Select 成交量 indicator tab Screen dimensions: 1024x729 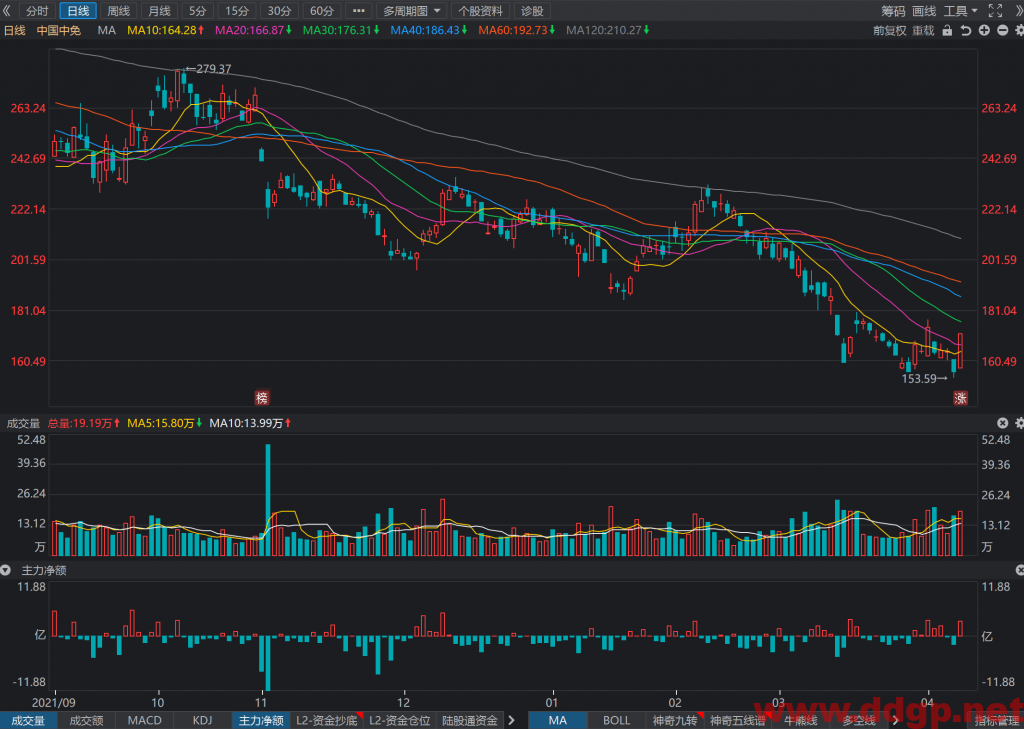click(x=27, y=721)
